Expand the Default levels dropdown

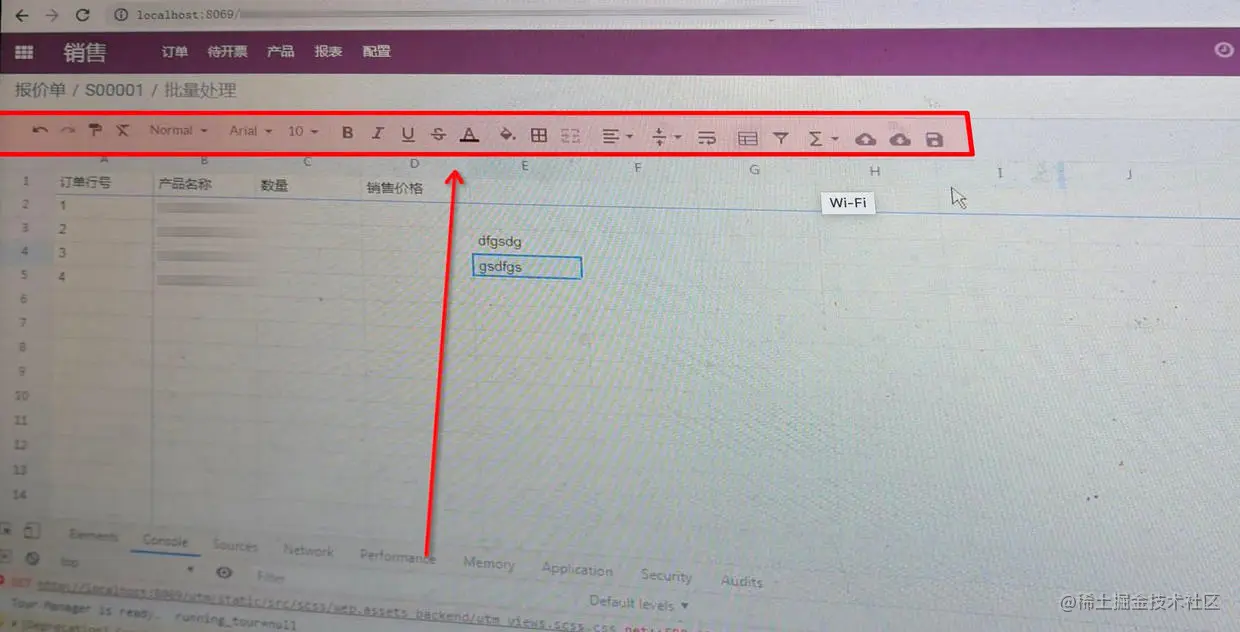pos(639,602)
